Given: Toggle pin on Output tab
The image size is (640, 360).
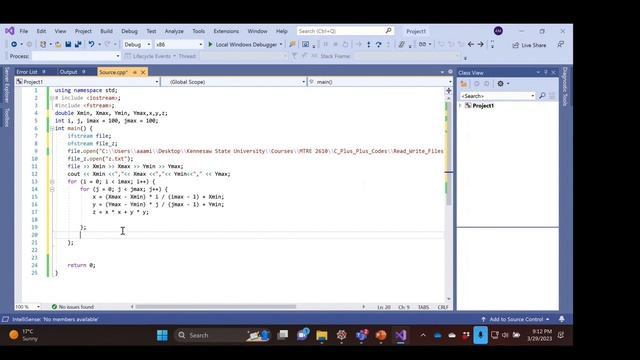Looking at the screenshot, I should (84, 72).
